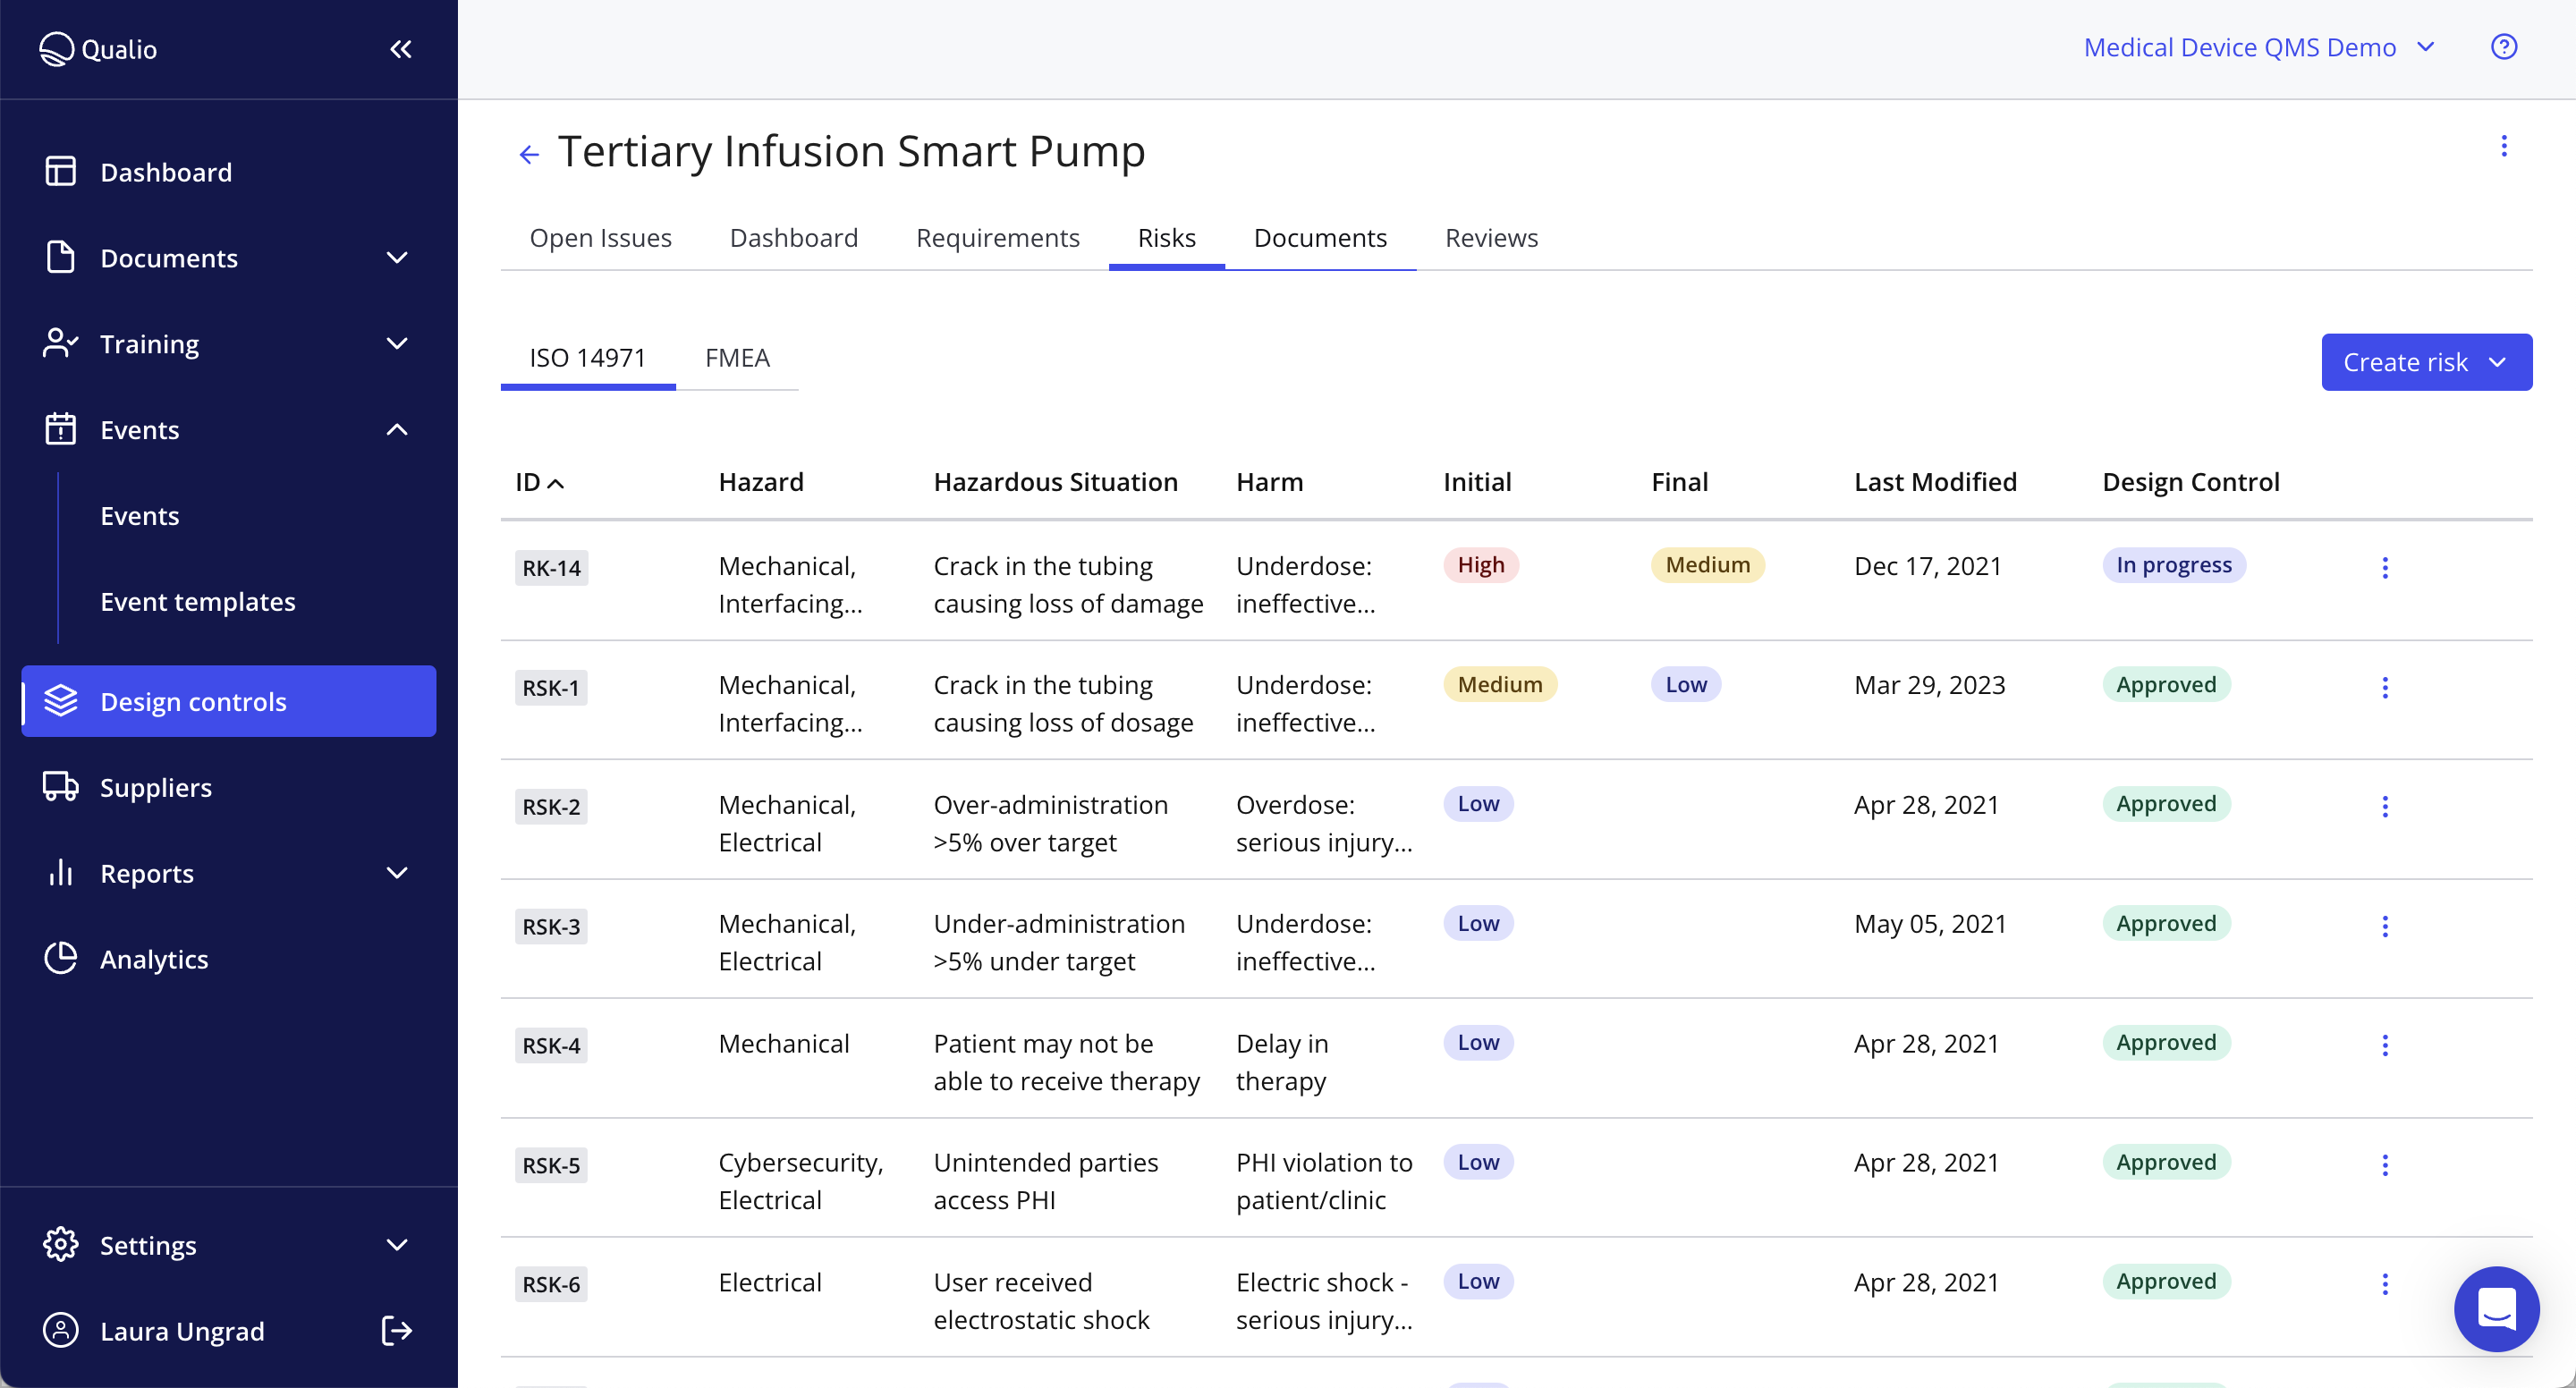Screen dimensions: 2576x1388
Task: Select the Reports icon in the sidebar
Action: point(60,872)
